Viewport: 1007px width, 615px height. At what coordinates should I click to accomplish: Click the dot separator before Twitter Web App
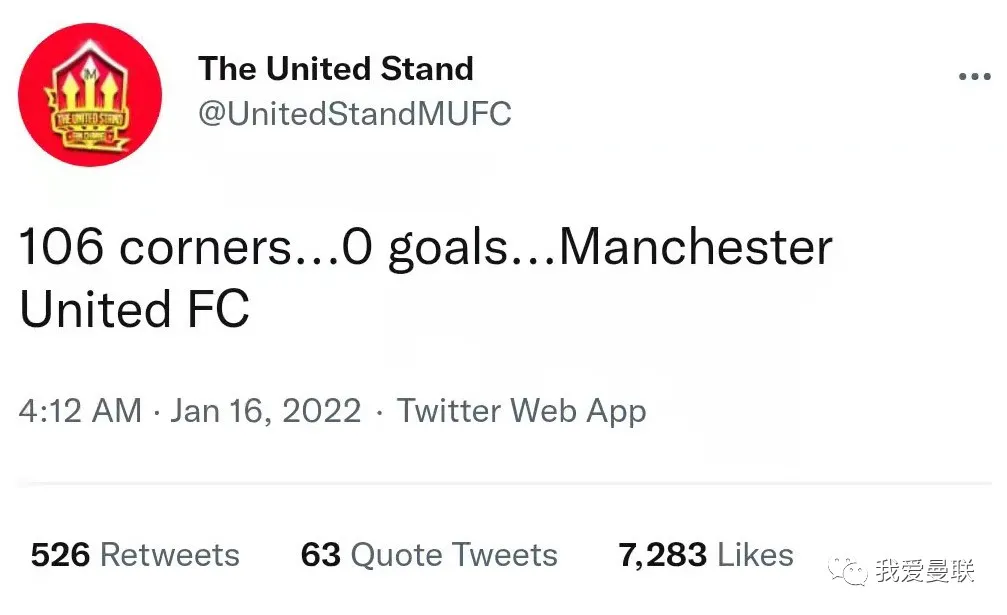pyautogui.click(x=379, y=411)
